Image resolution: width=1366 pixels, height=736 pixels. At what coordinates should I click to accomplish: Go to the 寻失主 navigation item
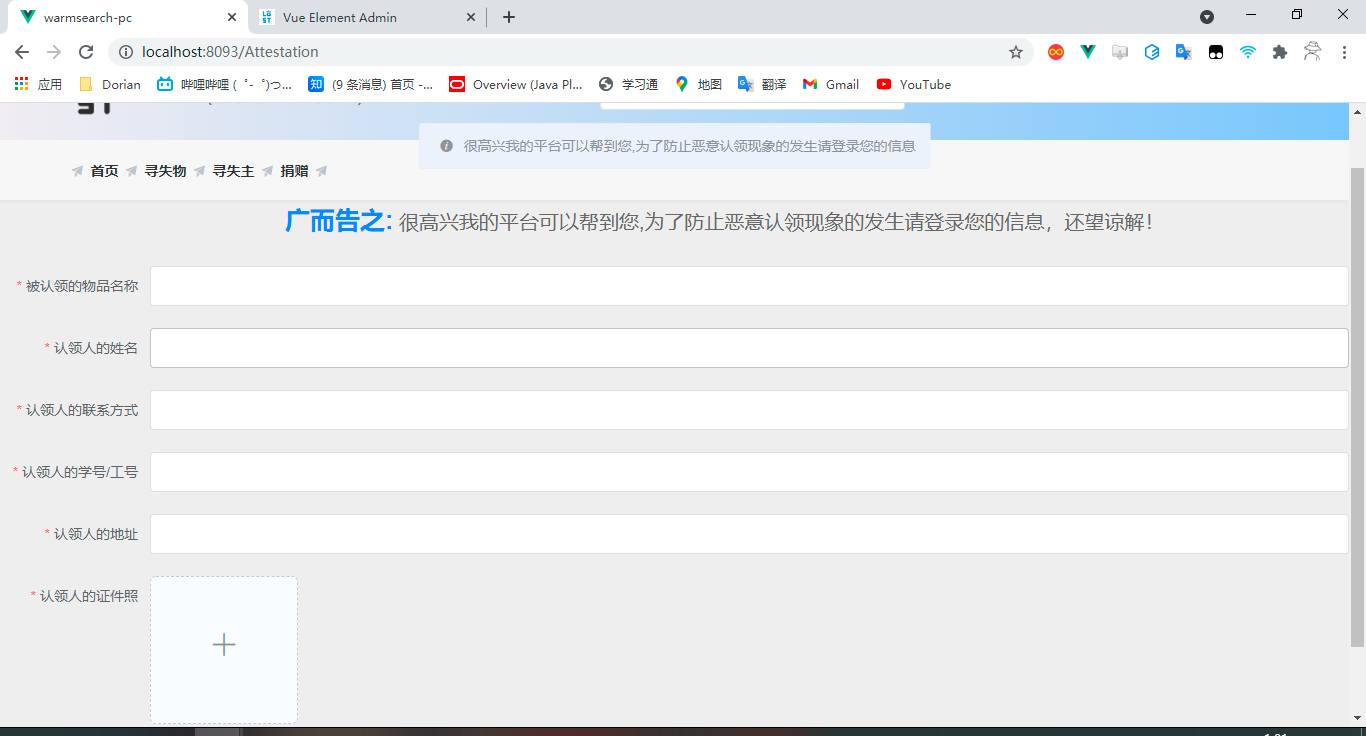[233, 171]
